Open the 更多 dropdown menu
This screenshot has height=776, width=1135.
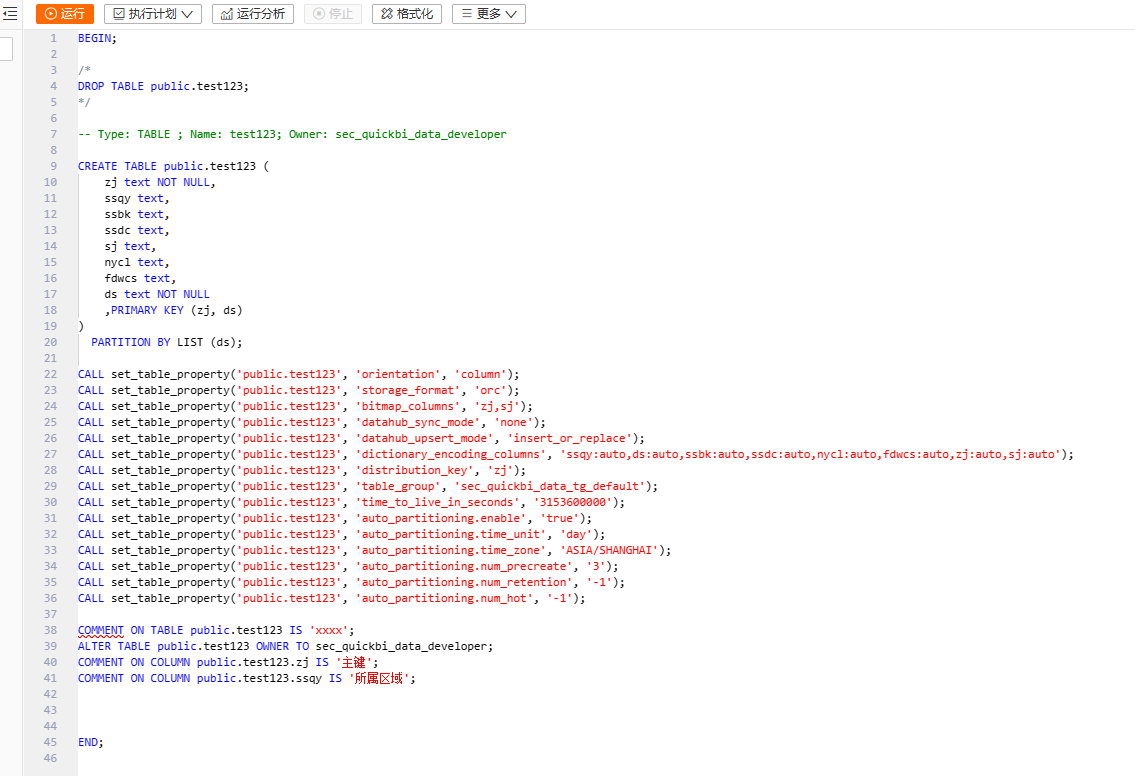[489, 14]
